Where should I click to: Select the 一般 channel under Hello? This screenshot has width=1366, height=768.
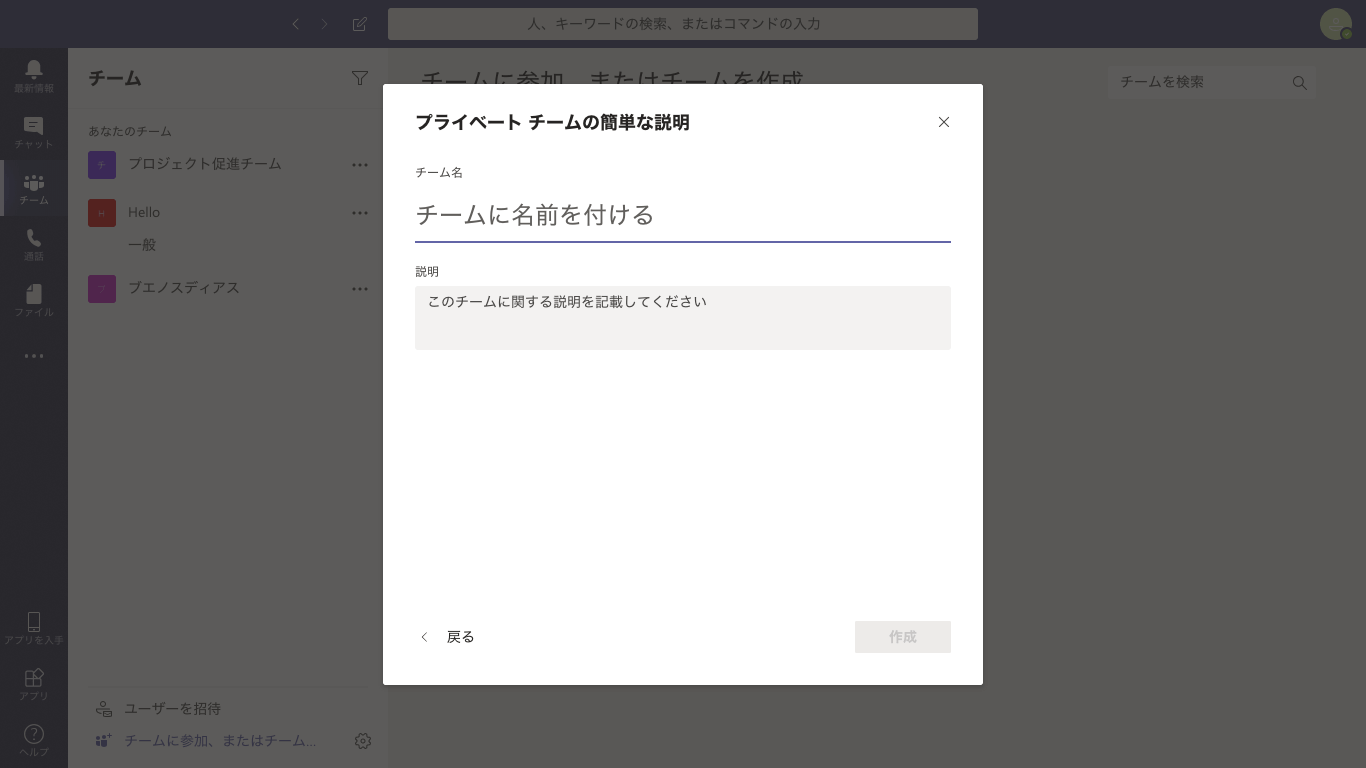coord(142,245)
